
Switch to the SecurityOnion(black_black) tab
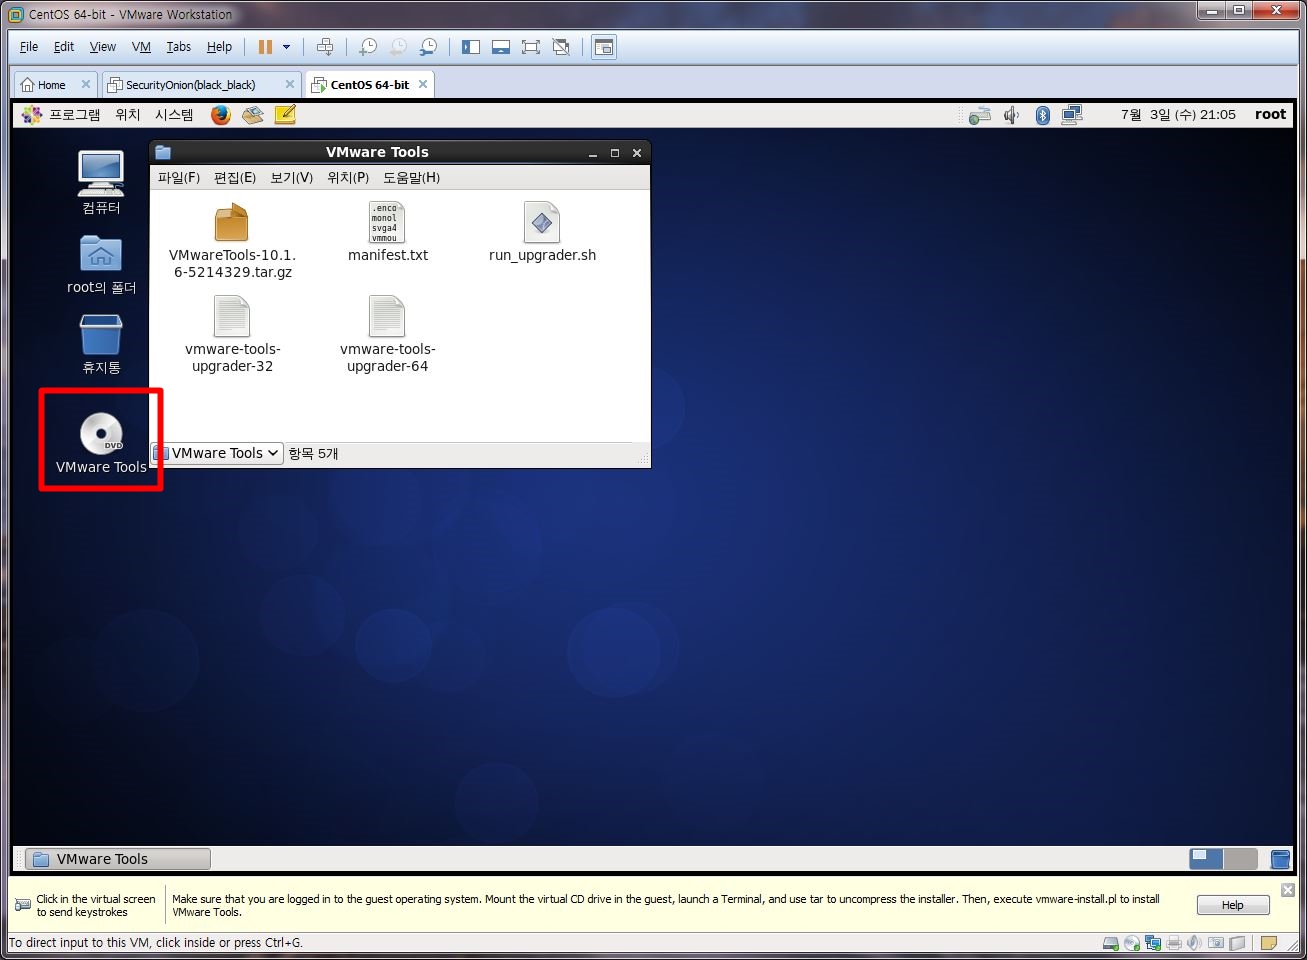point(190,85)
